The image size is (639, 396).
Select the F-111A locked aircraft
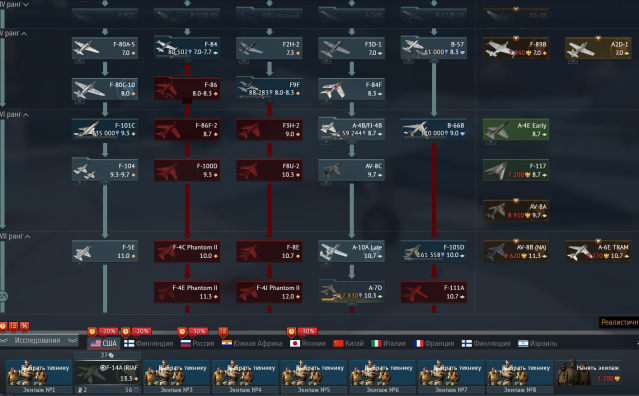point(434,292)
